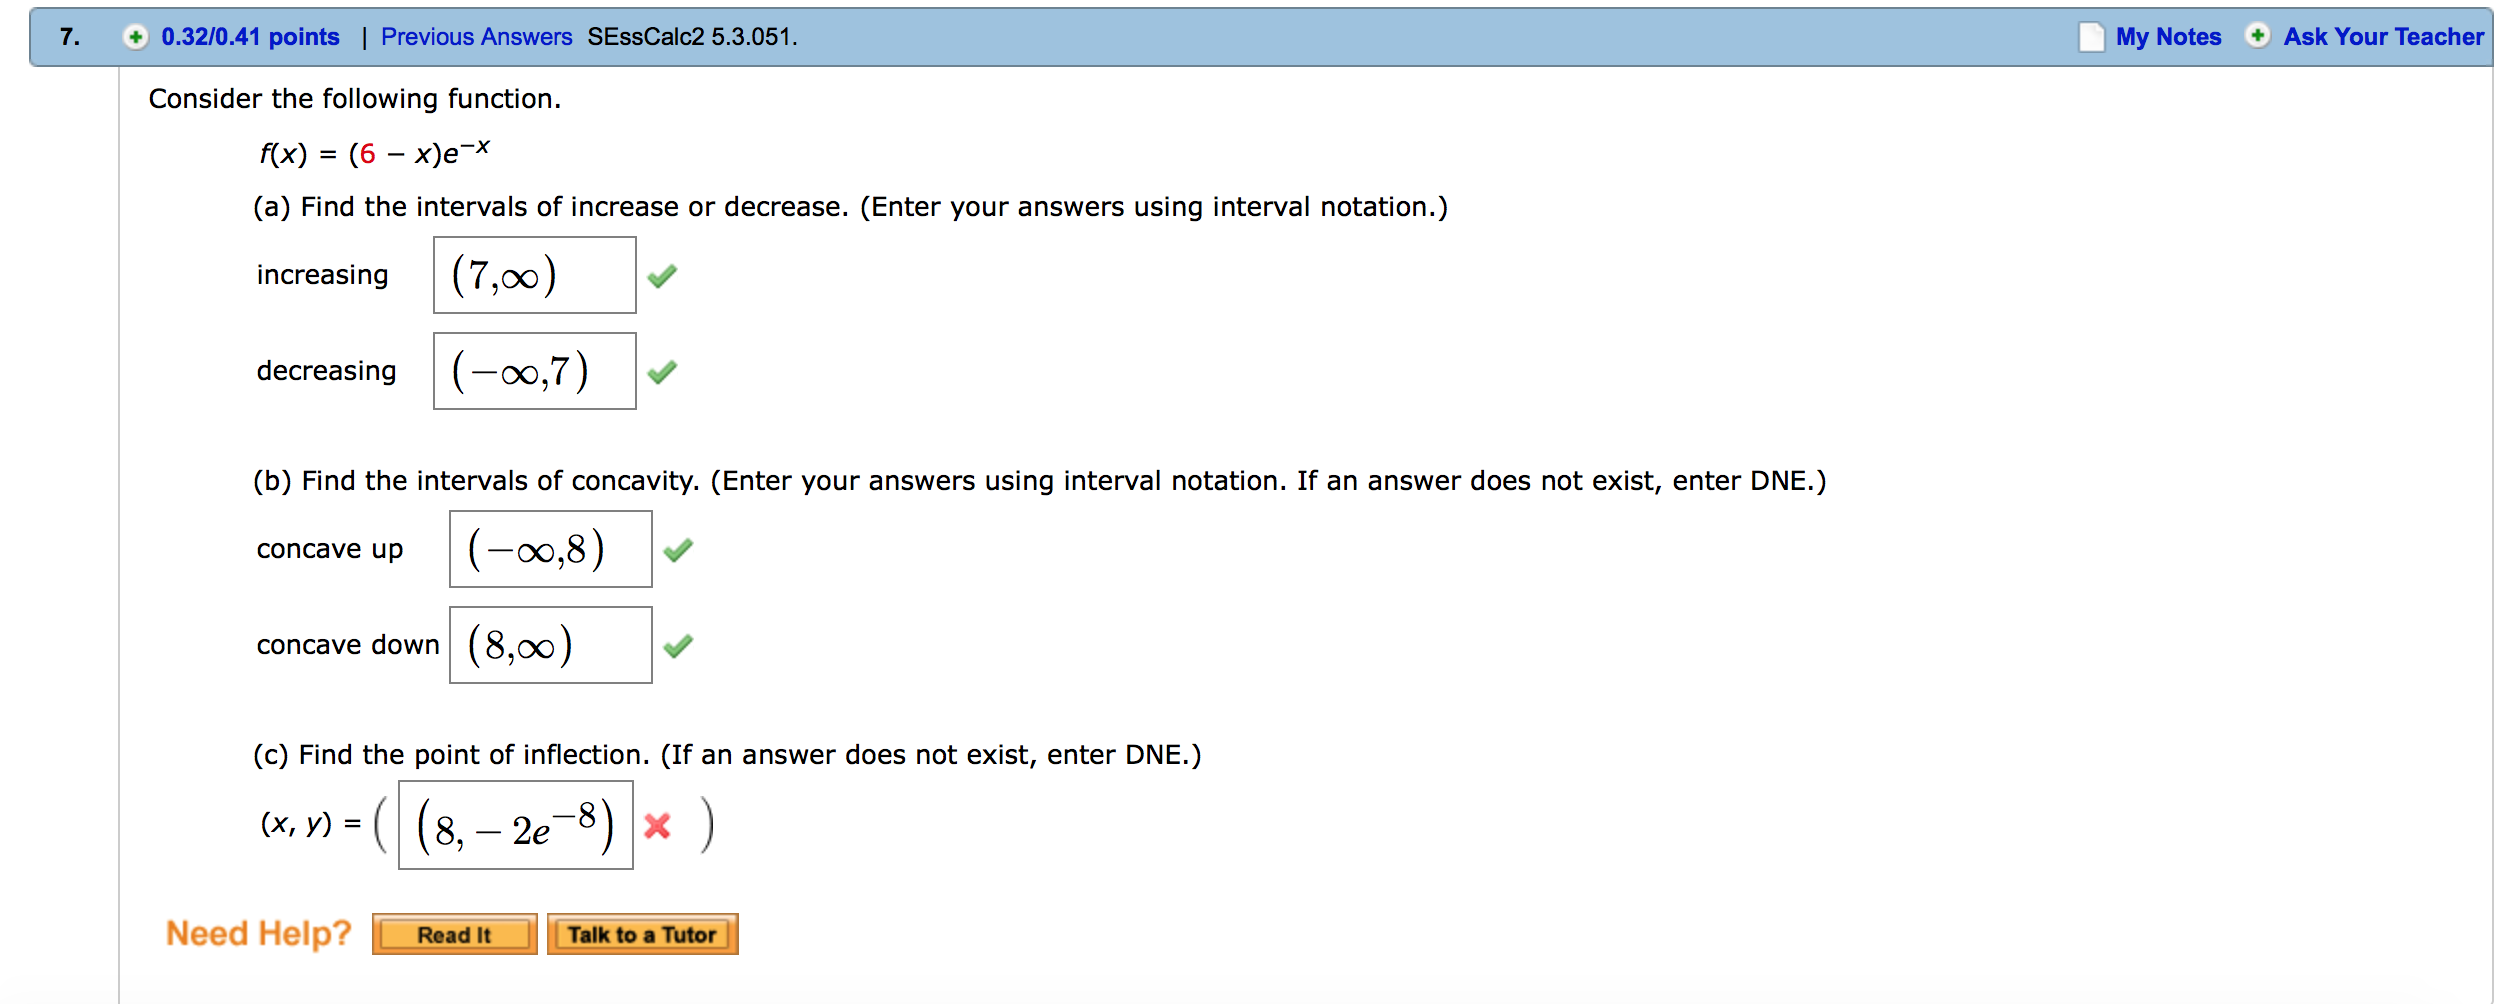Click the red X beside the inflection point answer
Viewport: 2494px width, 1004px height.
(x=657, y=826)
